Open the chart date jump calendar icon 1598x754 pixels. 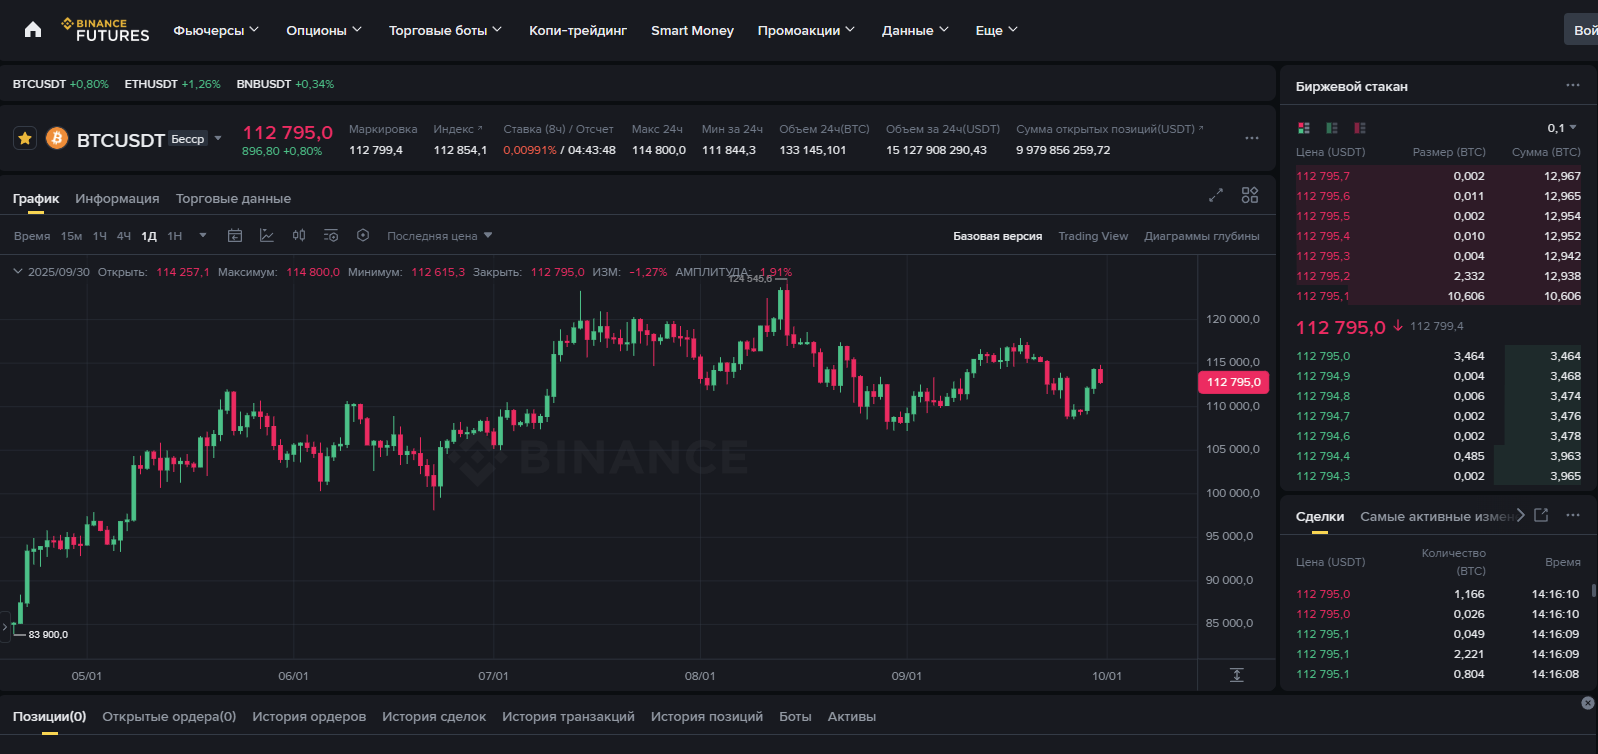(235, 236)
